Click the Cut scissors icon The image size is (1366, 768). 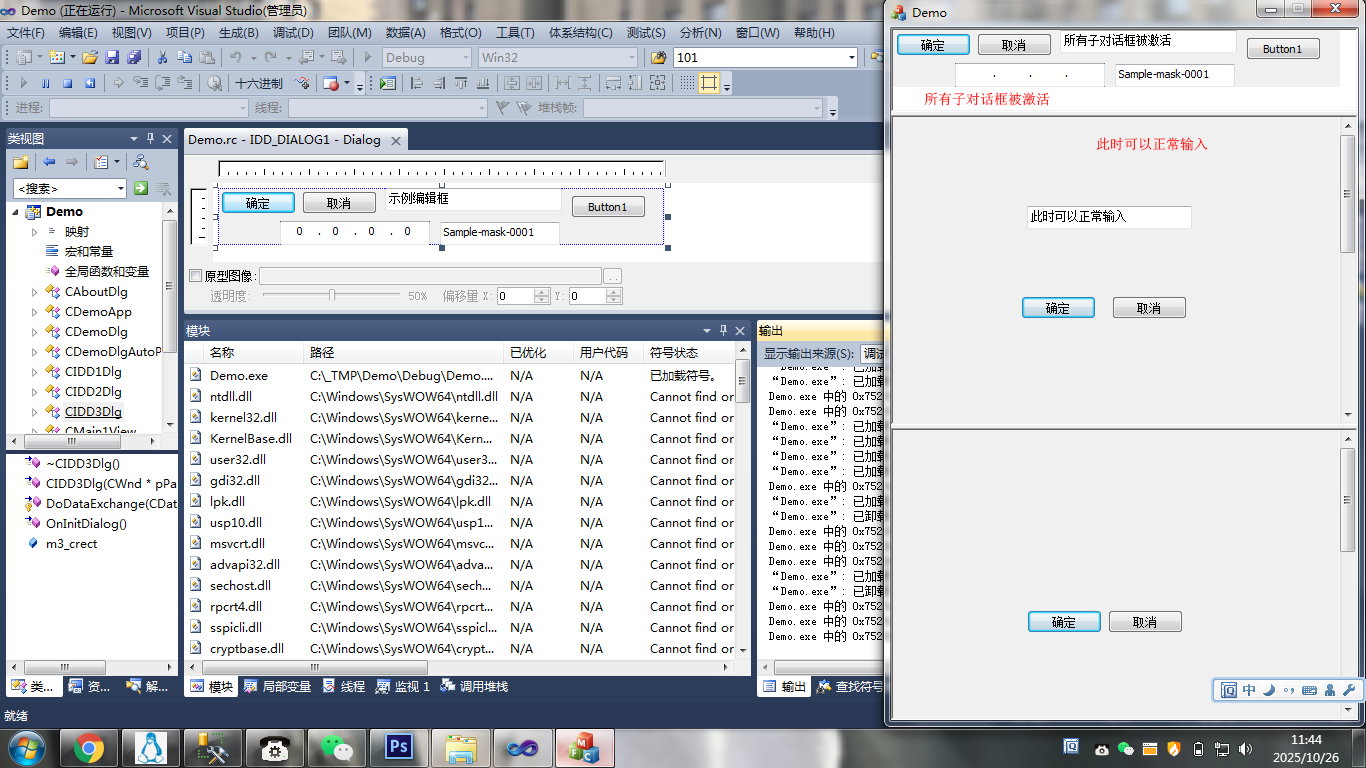(x=162, y=57)
